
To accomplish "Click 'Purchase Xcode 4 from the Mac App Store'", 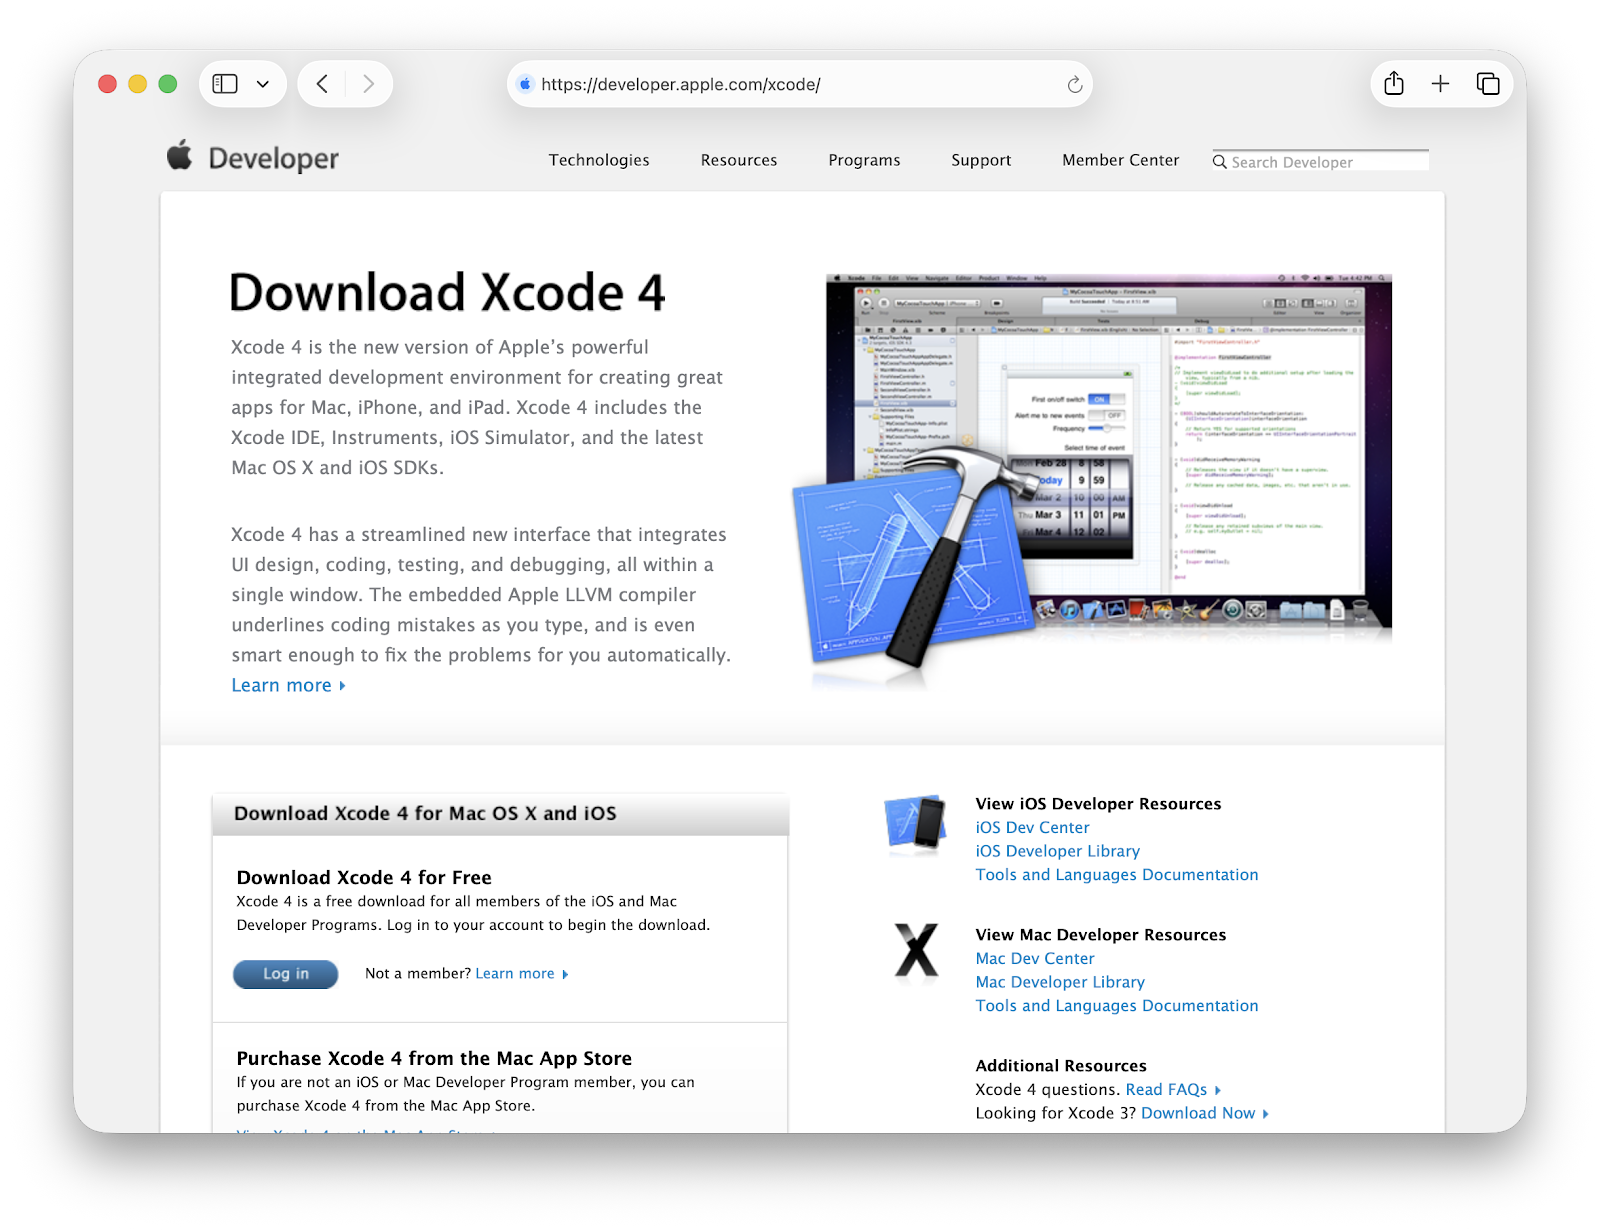I will [434, 1058].
